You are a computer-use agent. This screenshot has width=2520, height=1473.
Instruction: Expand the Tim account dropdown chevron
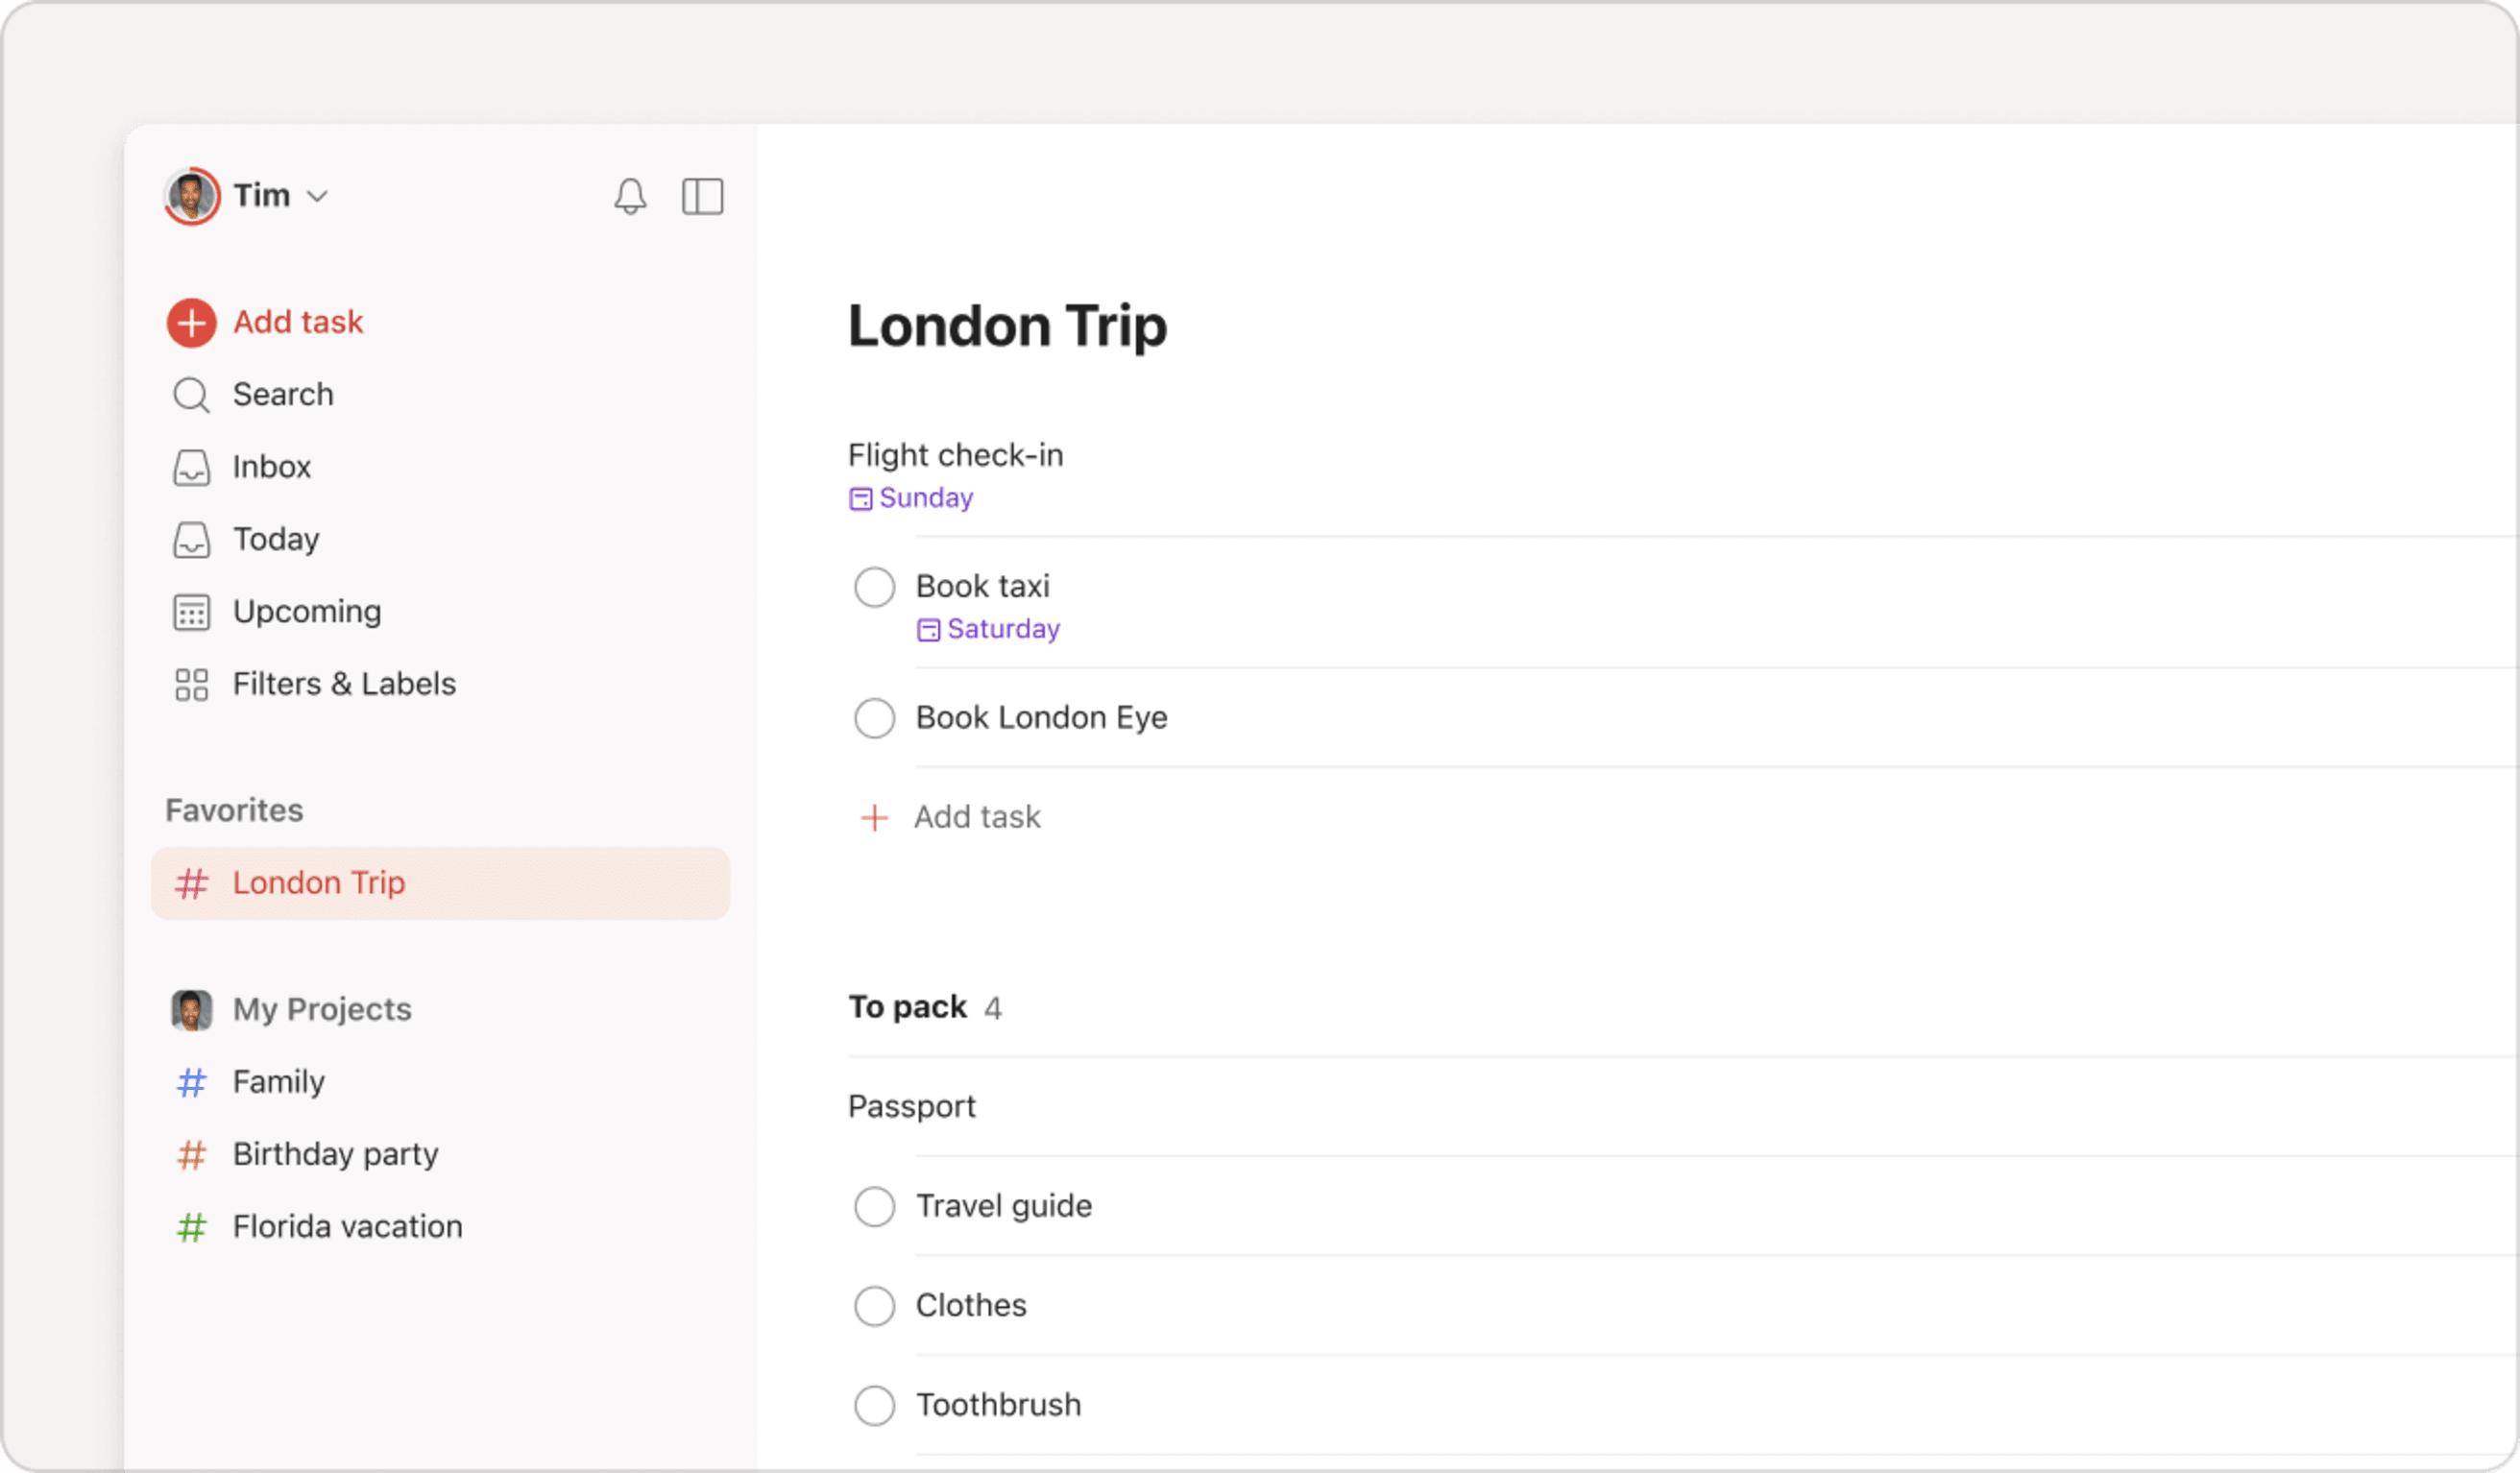tap(317, 196)
